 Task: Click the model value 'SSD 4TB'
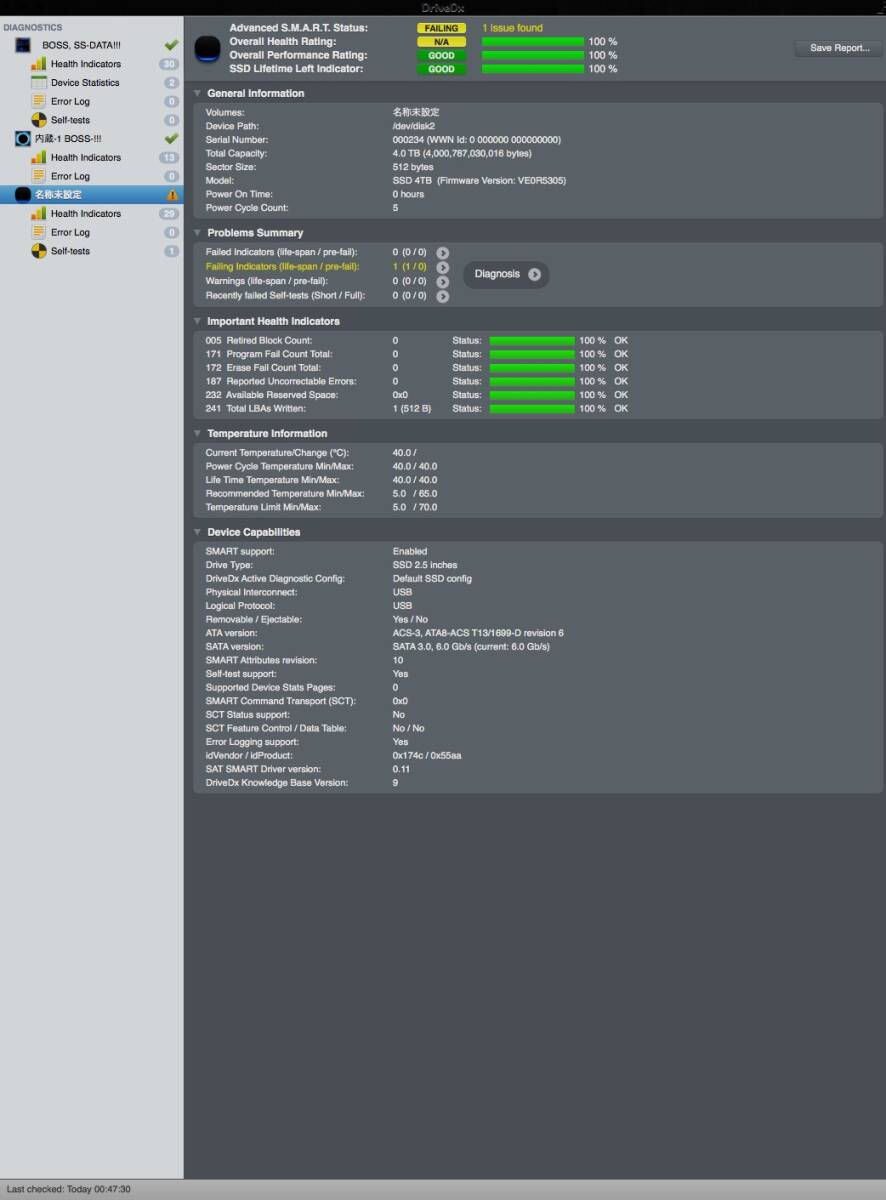coord(413,181)
